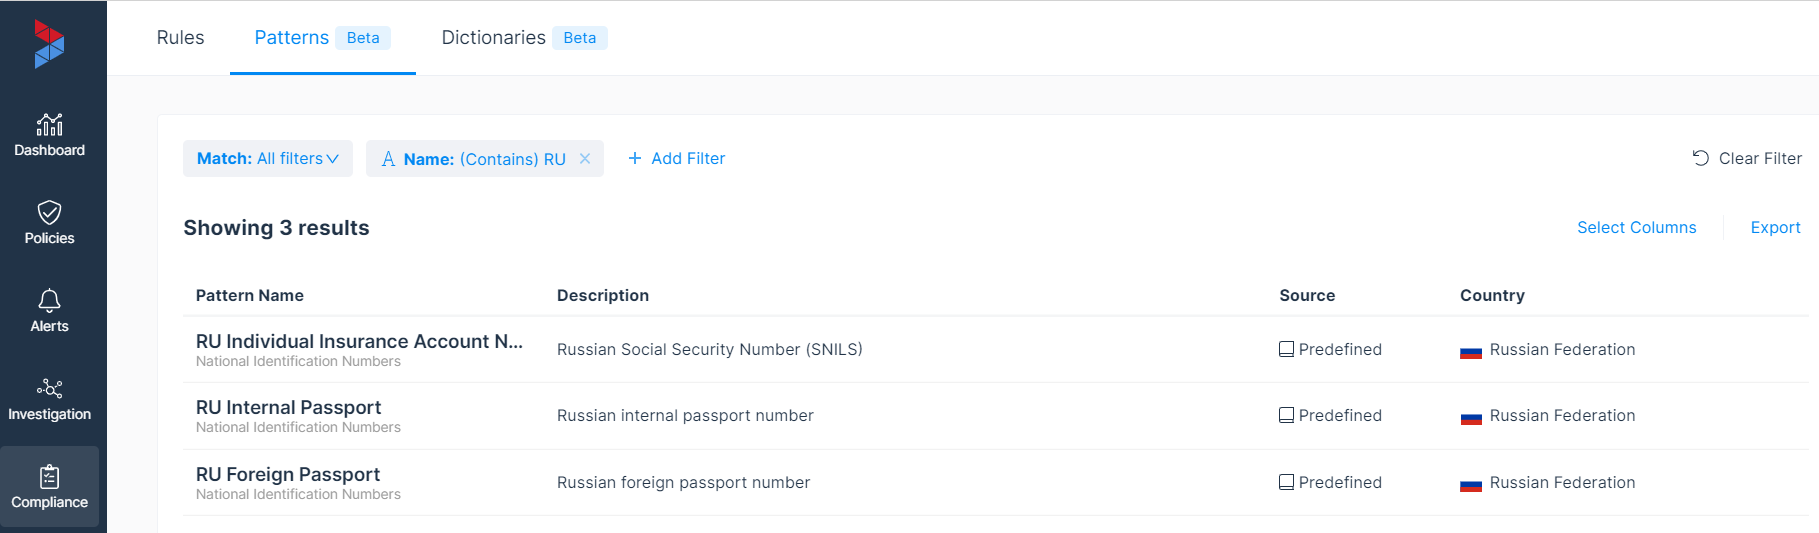Switch to the Rules tab

[x=180, y=38]
